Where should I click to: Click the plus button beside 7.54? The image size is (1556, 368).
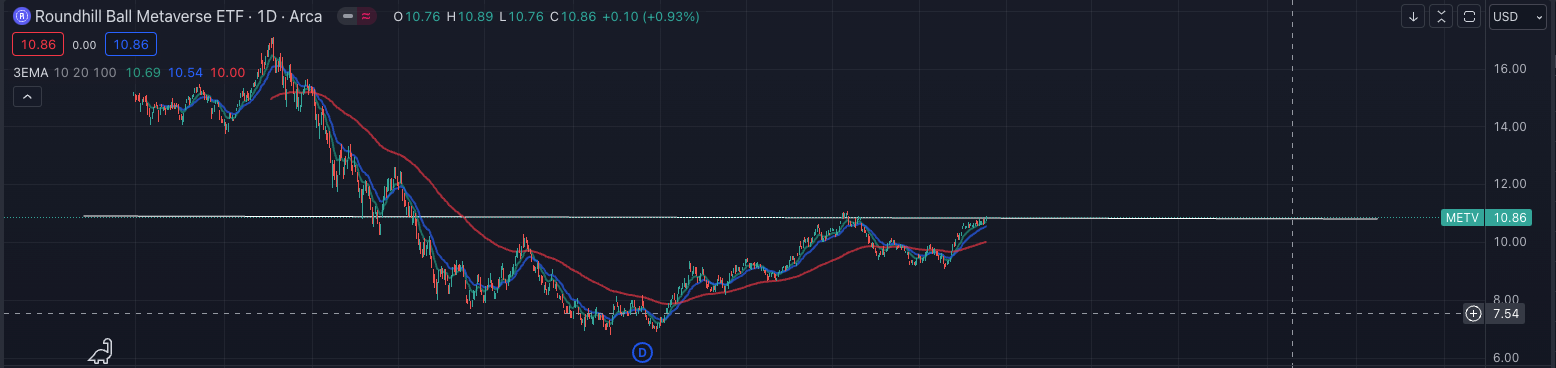click(x=1473, y=314)
